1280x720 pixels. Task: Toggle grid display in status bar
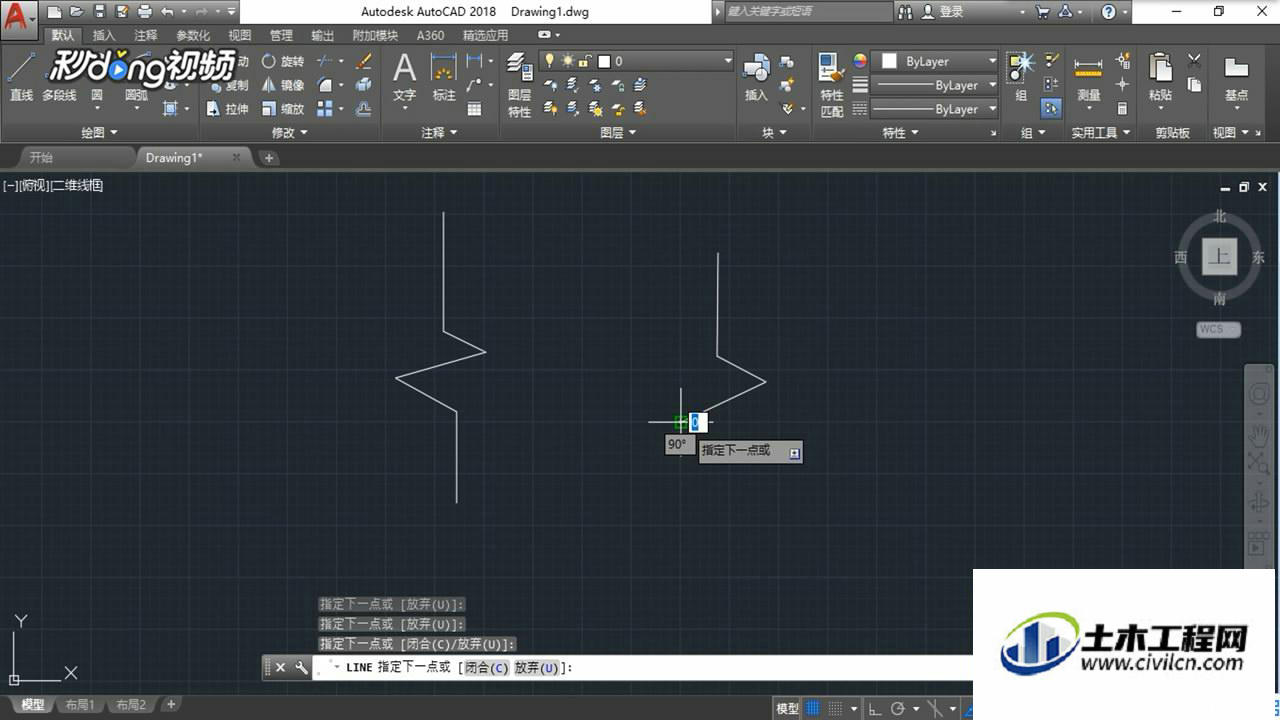click(813, 708)
